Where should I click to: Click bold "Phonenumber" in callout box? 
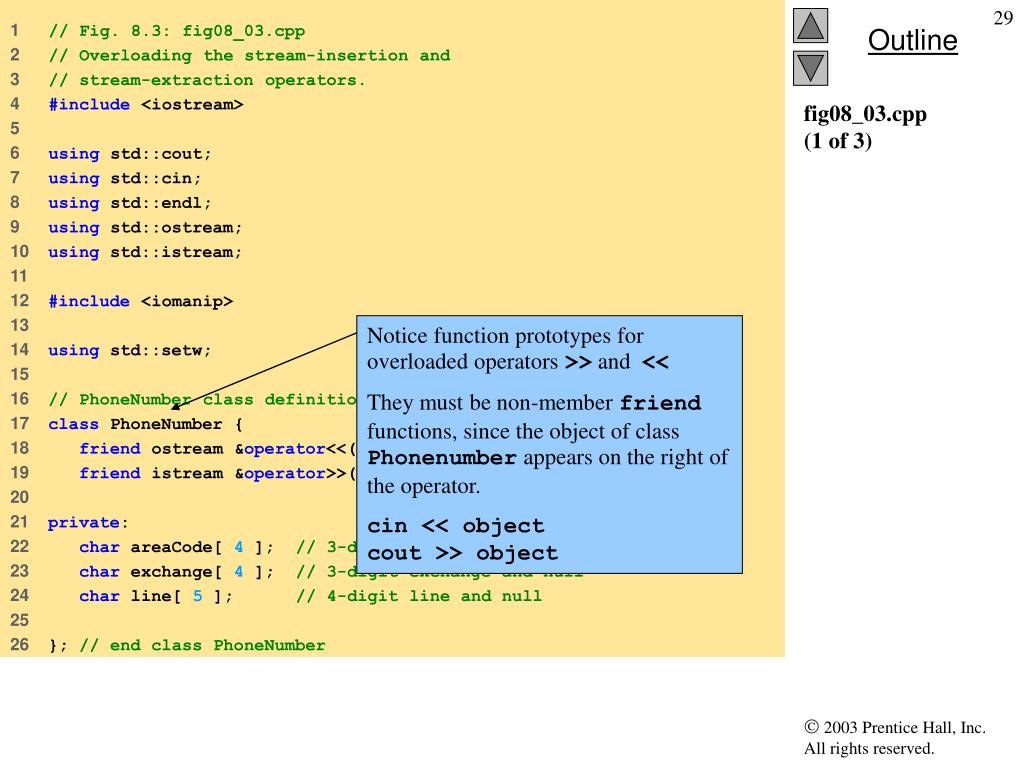coord(442,458)
